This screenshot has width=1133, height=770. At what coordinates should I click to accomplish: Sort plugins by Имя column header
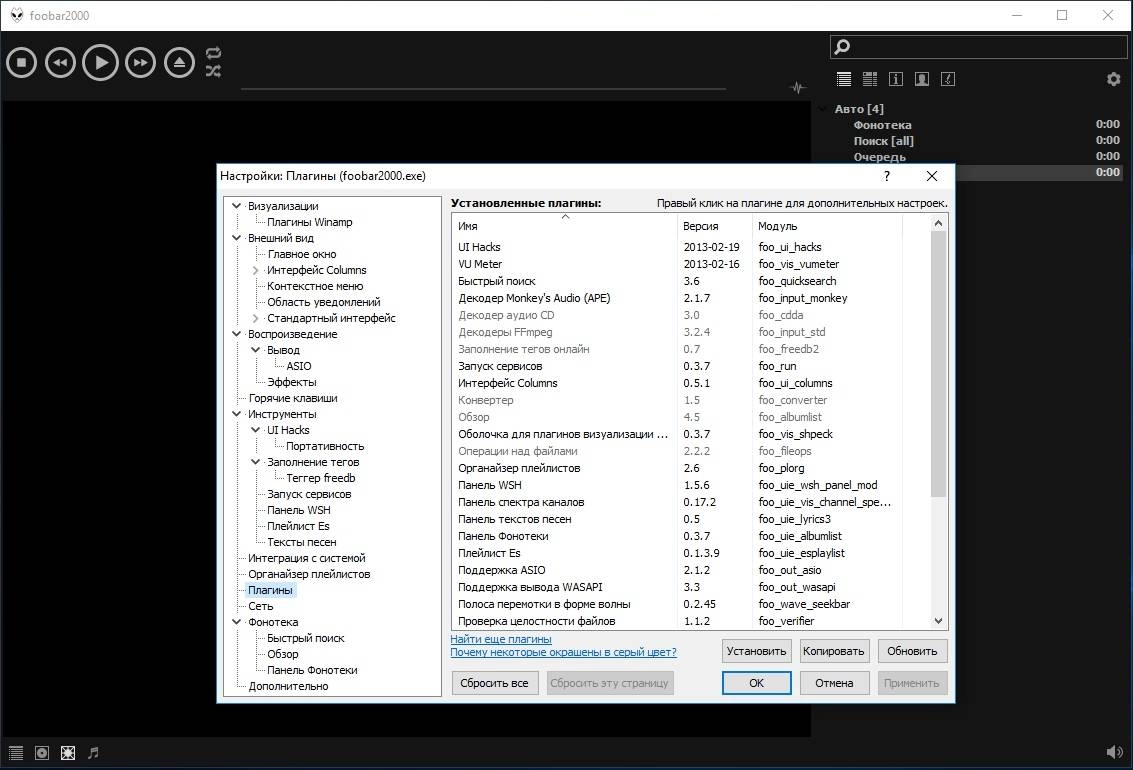tap(565, 225)
